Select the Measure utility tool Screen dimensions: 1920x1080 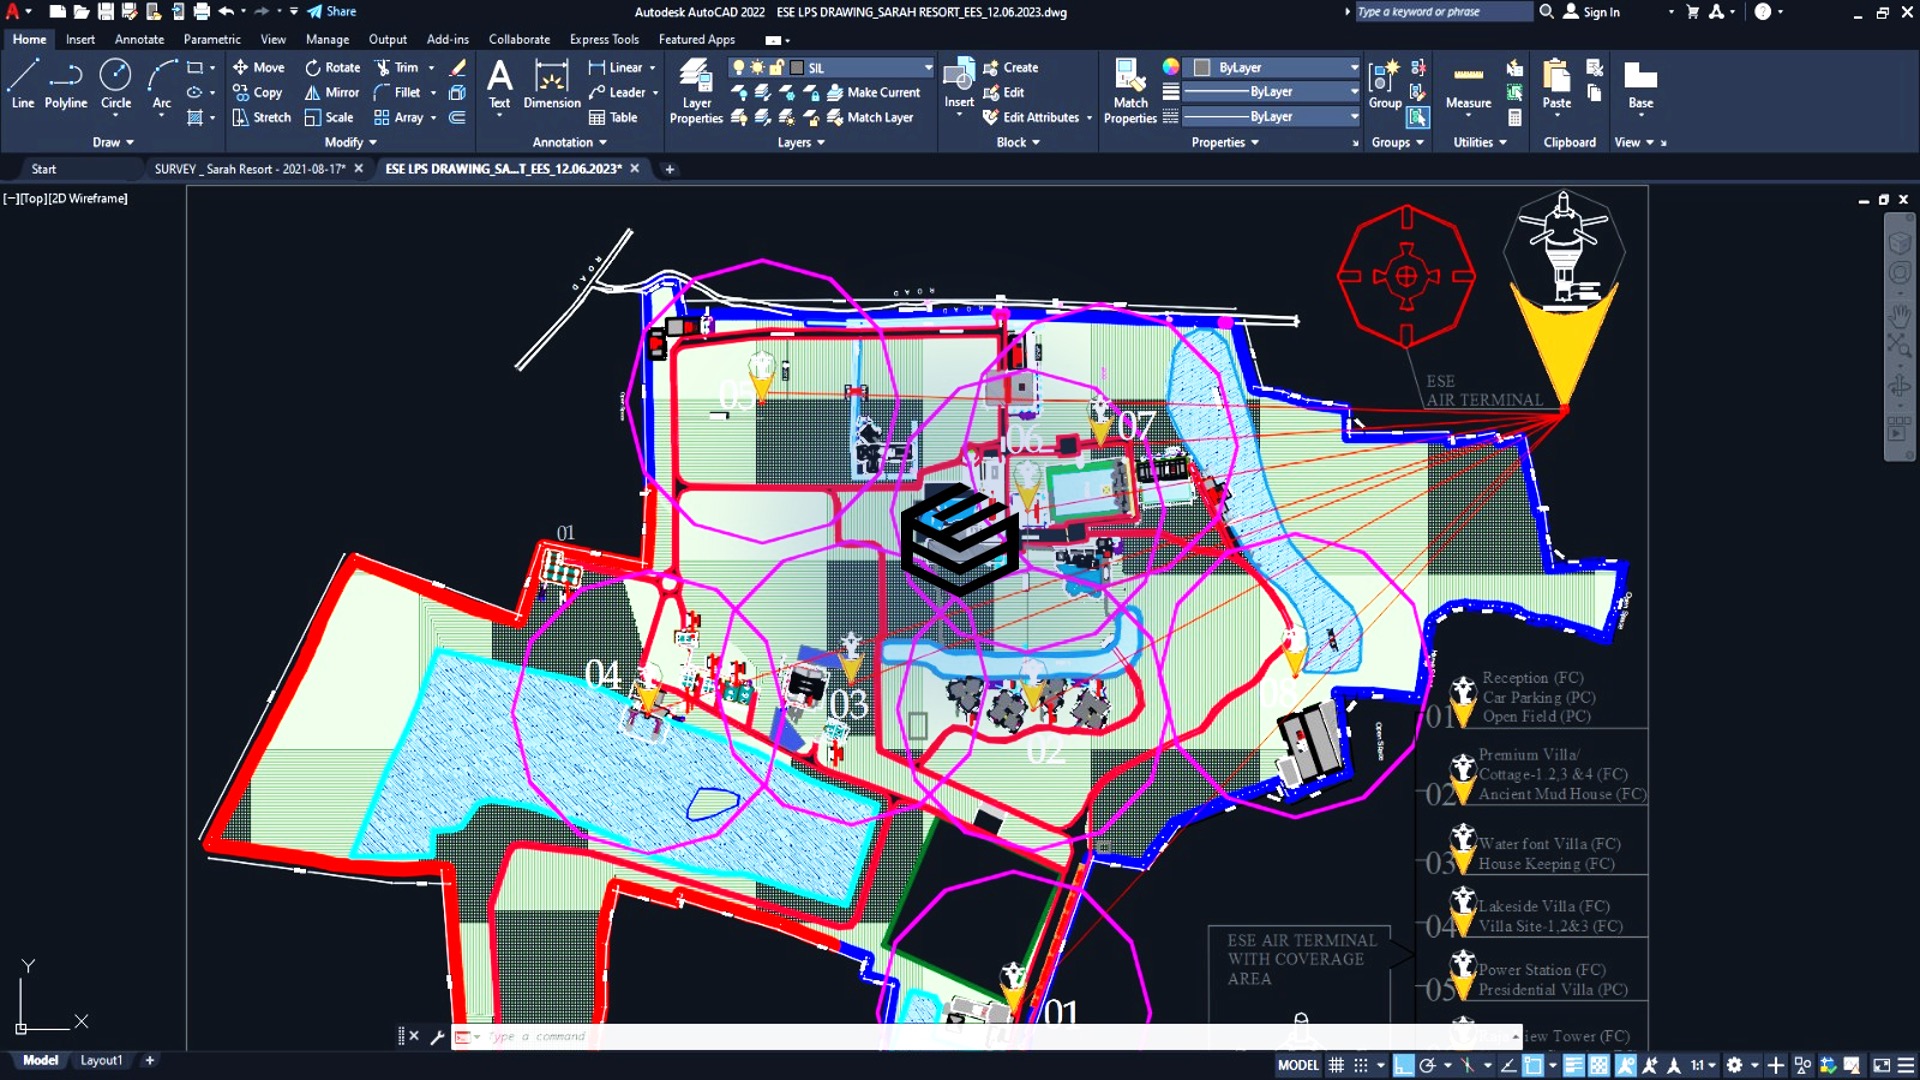coord(1468,86)
